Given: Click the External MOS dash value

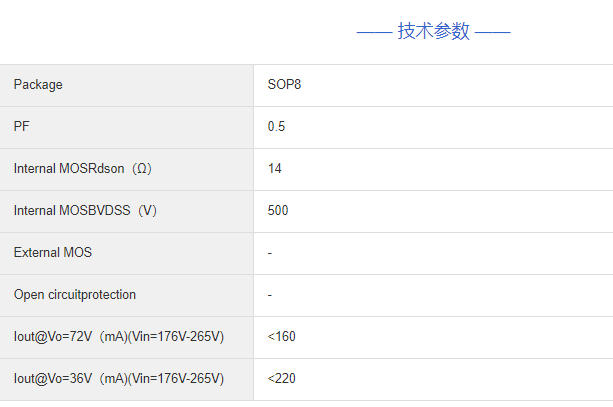Looking at the screenshot, I should 270,253.
